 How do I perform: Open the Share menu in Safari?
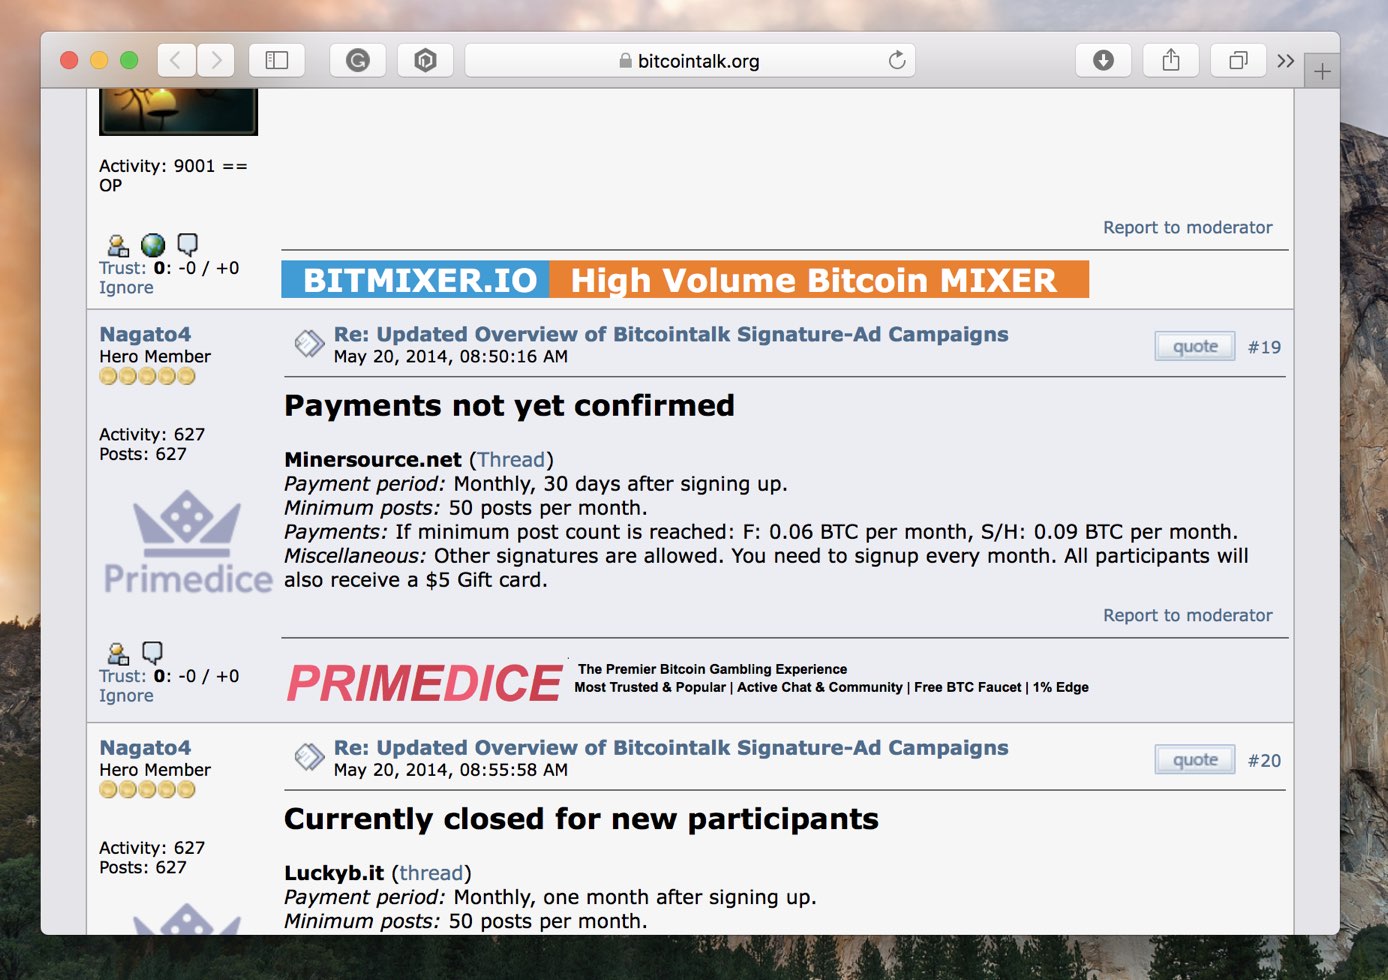1171,61
